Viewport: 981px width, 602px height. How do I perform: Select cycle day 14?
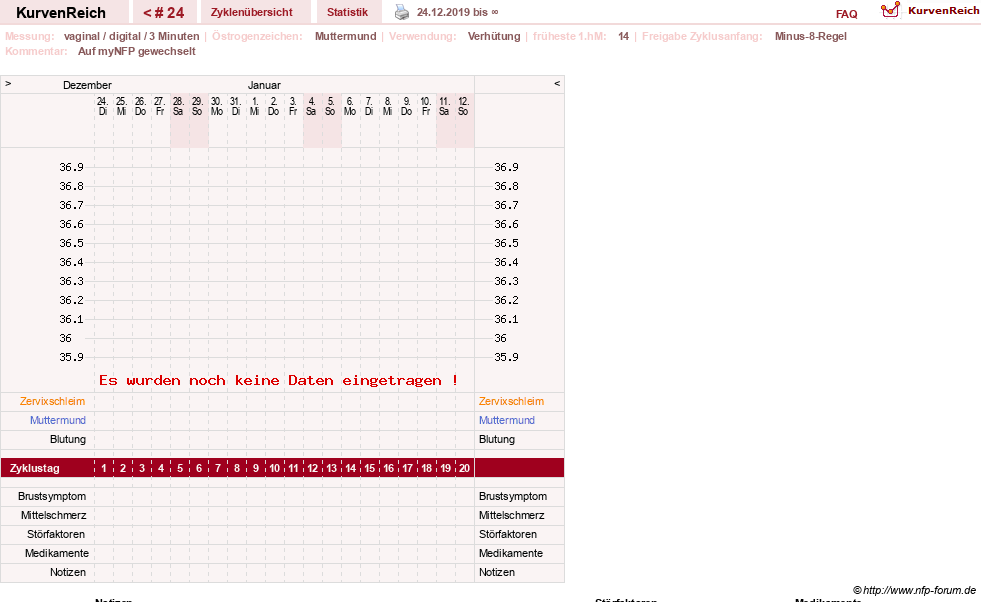(x=351, y=468)
